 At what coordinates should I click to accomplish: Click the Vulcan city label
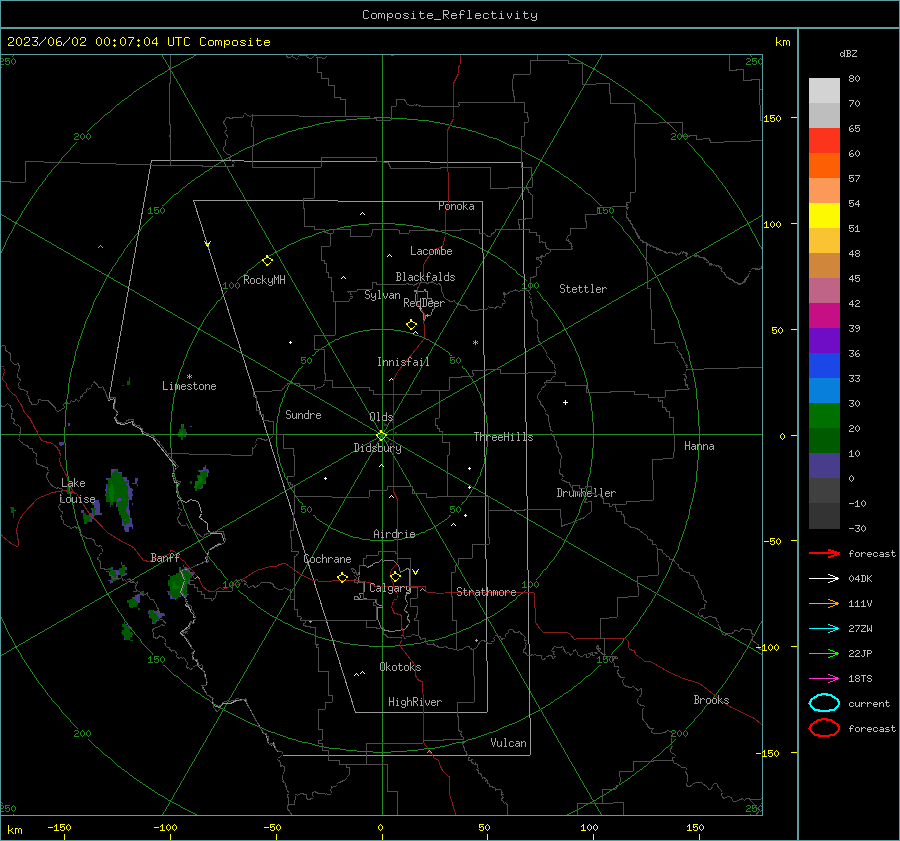click(508, 743)
